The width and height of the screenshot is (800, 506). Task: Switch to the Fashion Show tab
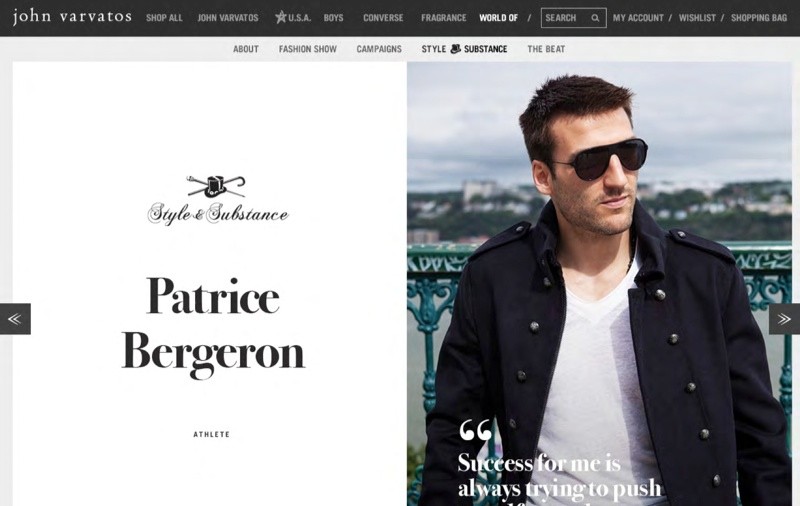307,49
